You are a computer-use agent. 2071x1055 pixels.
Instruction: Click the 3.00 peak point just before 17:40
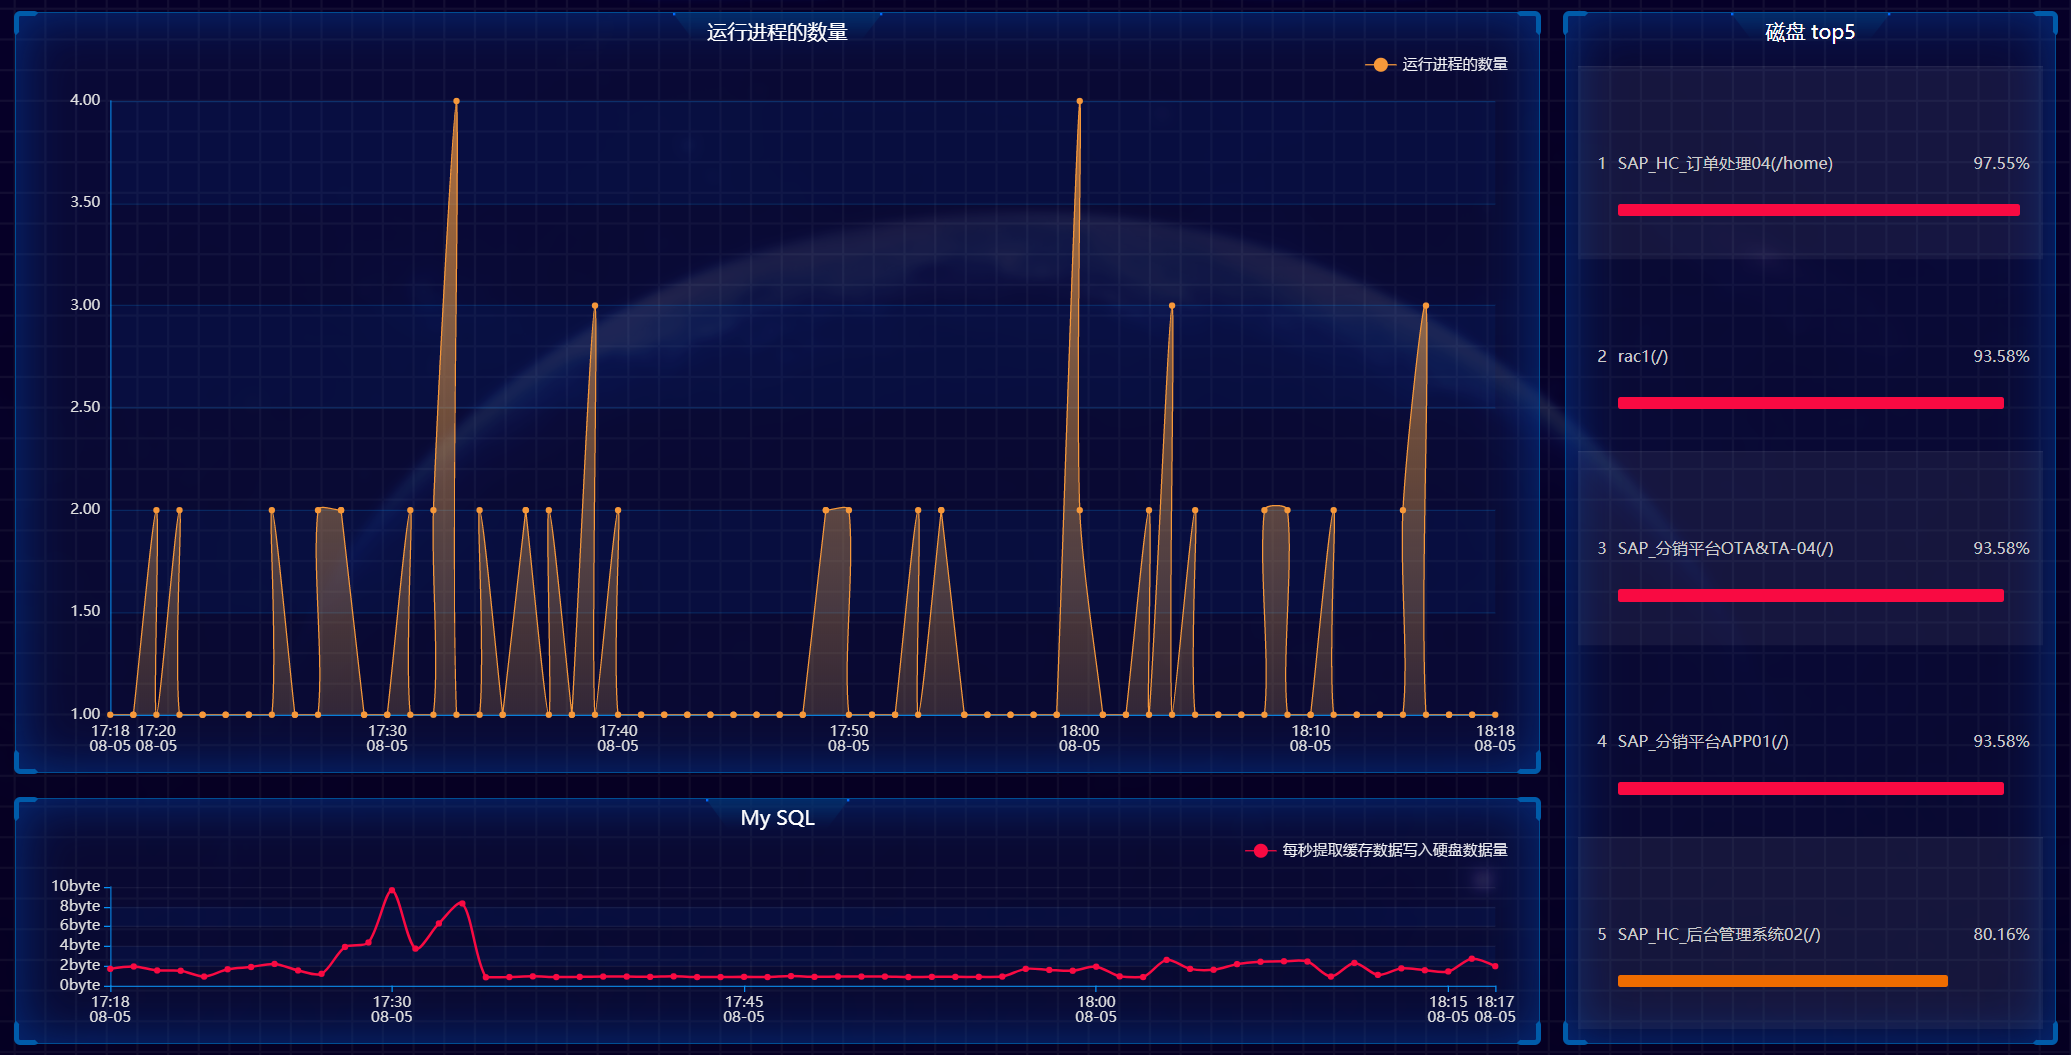(x=595, y=306)
